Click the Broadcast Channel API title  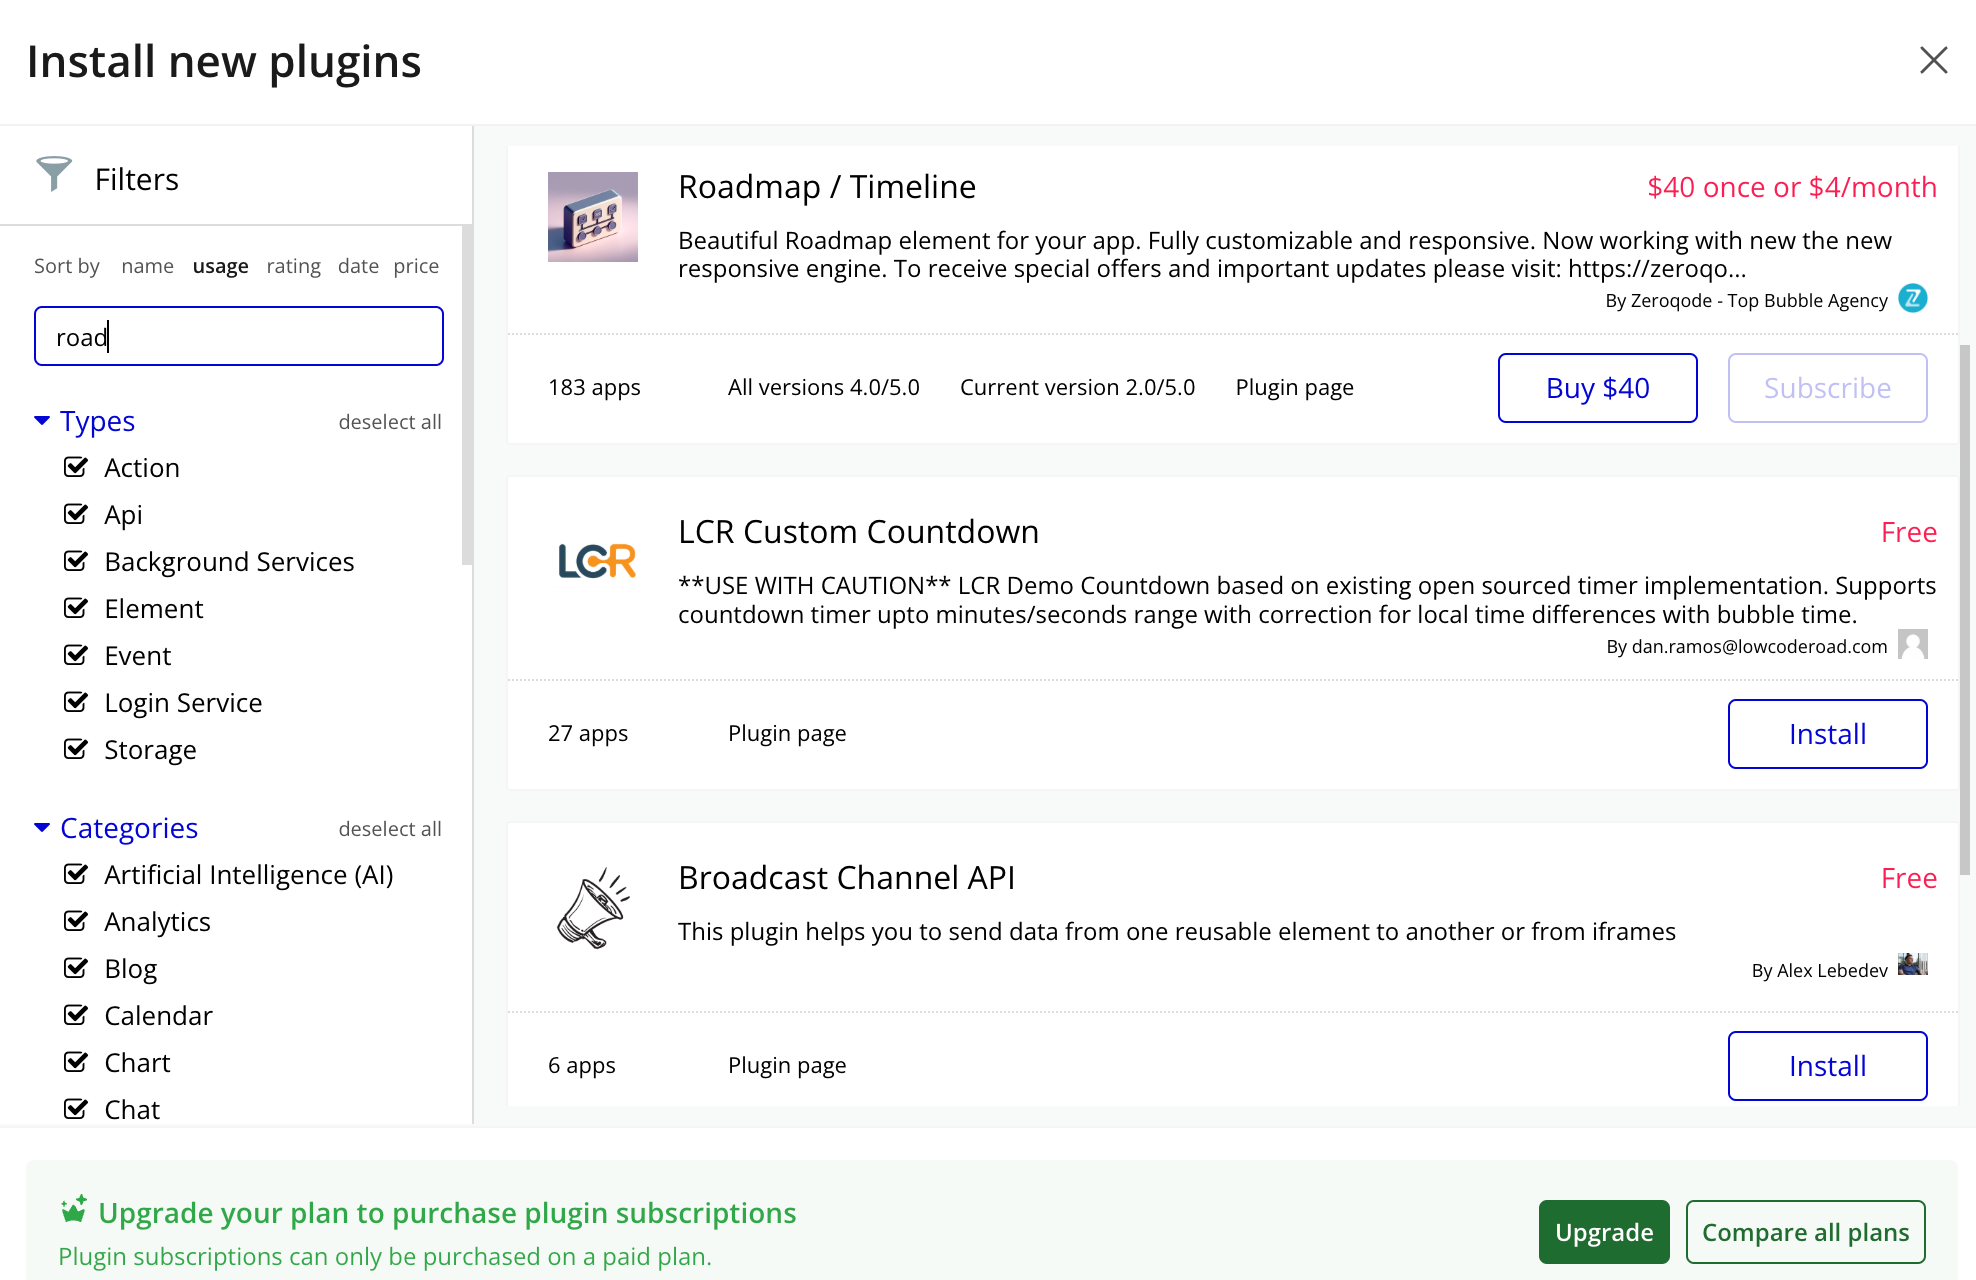(x=846, y=878)
